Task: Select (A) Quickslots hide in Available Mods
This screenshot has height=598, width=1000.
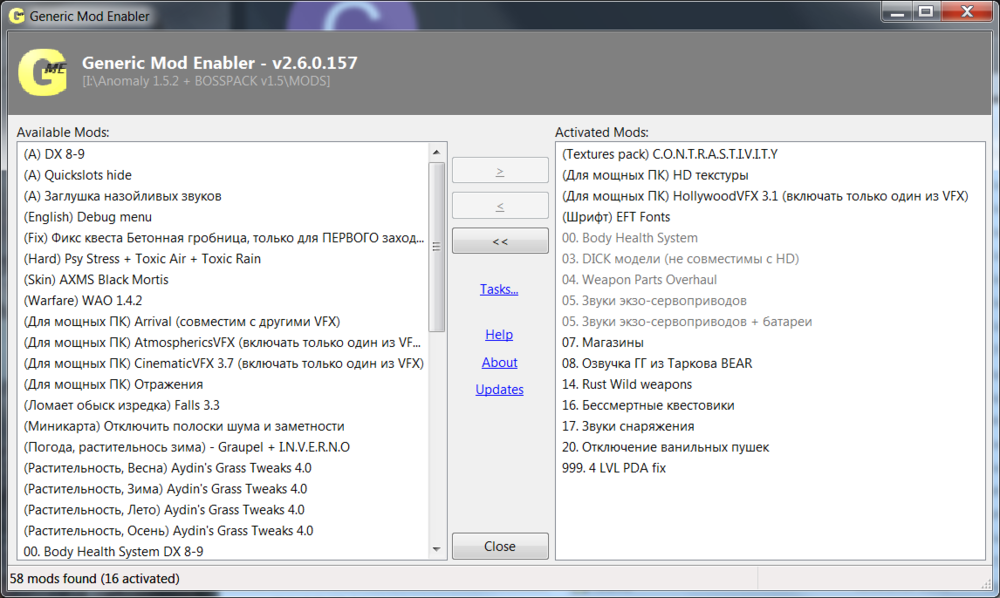Action: pyautogui.click(x=77, y=175)
